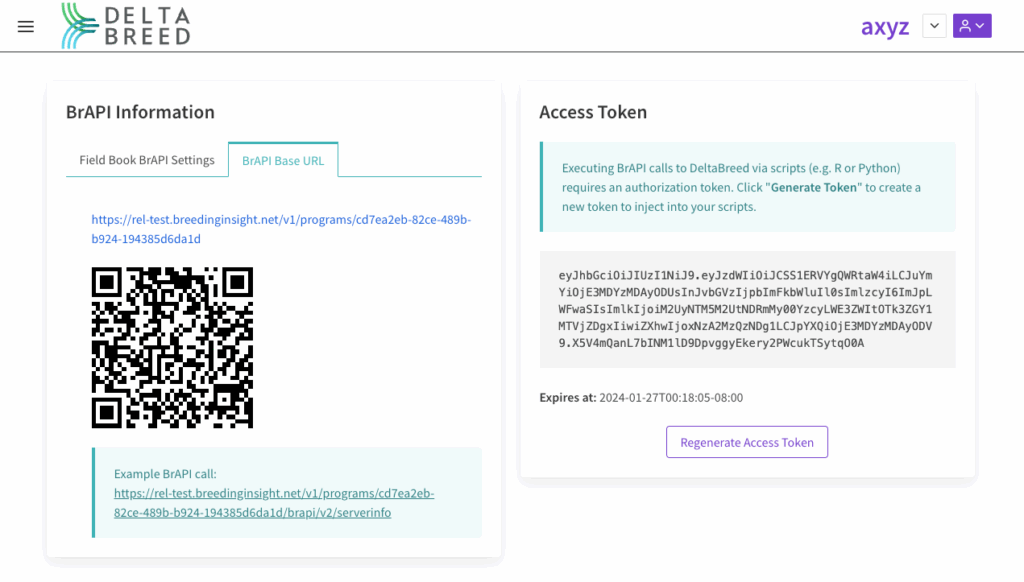
Task: Click the access token code text box
Action: coord(747,309)
